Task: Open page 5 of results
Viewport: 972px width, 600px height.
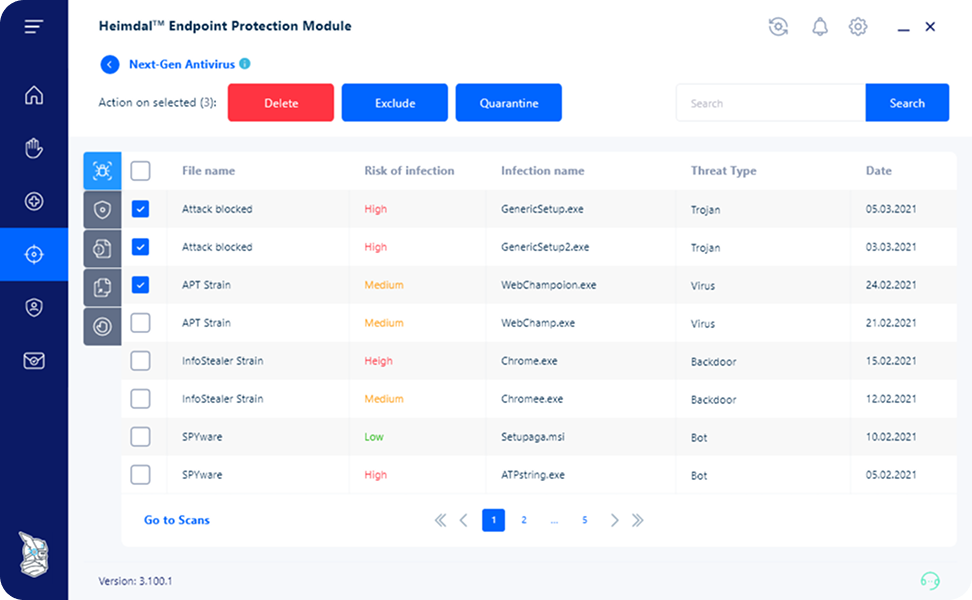Action: tap(585, 520)
